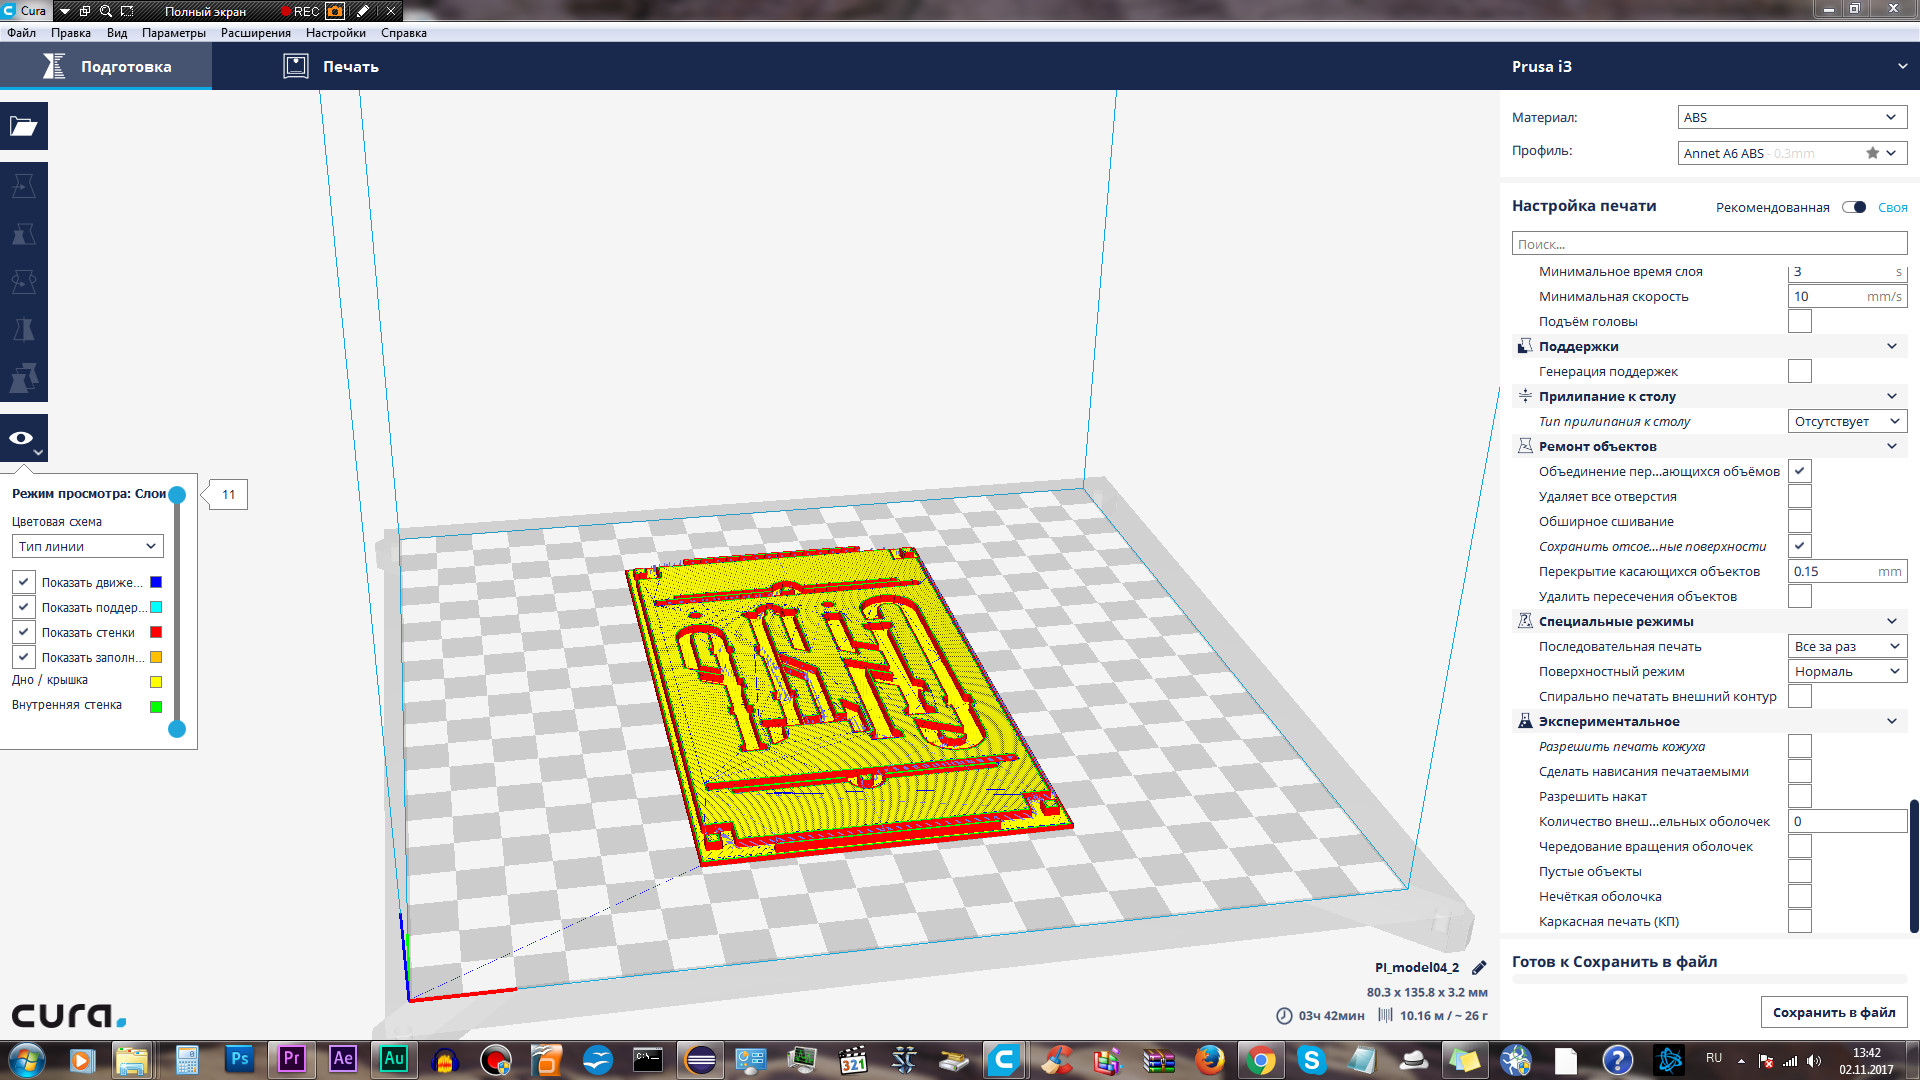Click Сохранить в файл button
This screenshot has width=1920, height=1080.
(x=1833, y=1012)
